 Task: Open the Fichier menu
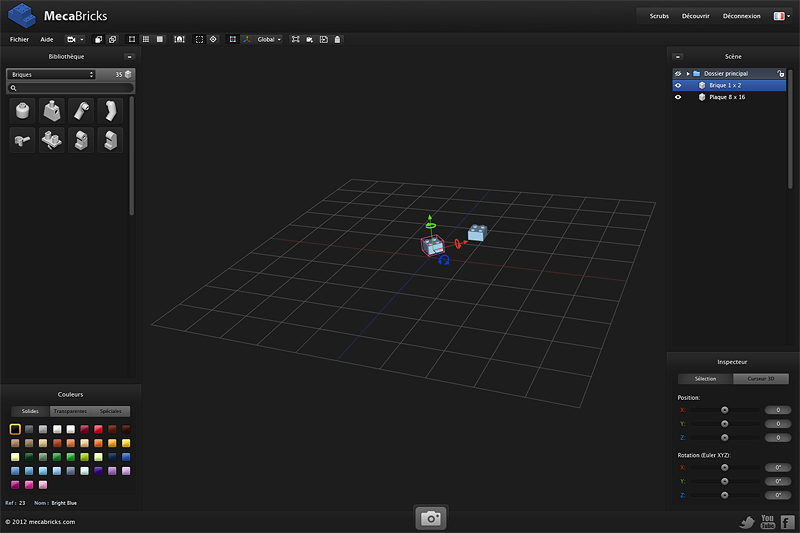pyautogui.click(x=19, y=39)
